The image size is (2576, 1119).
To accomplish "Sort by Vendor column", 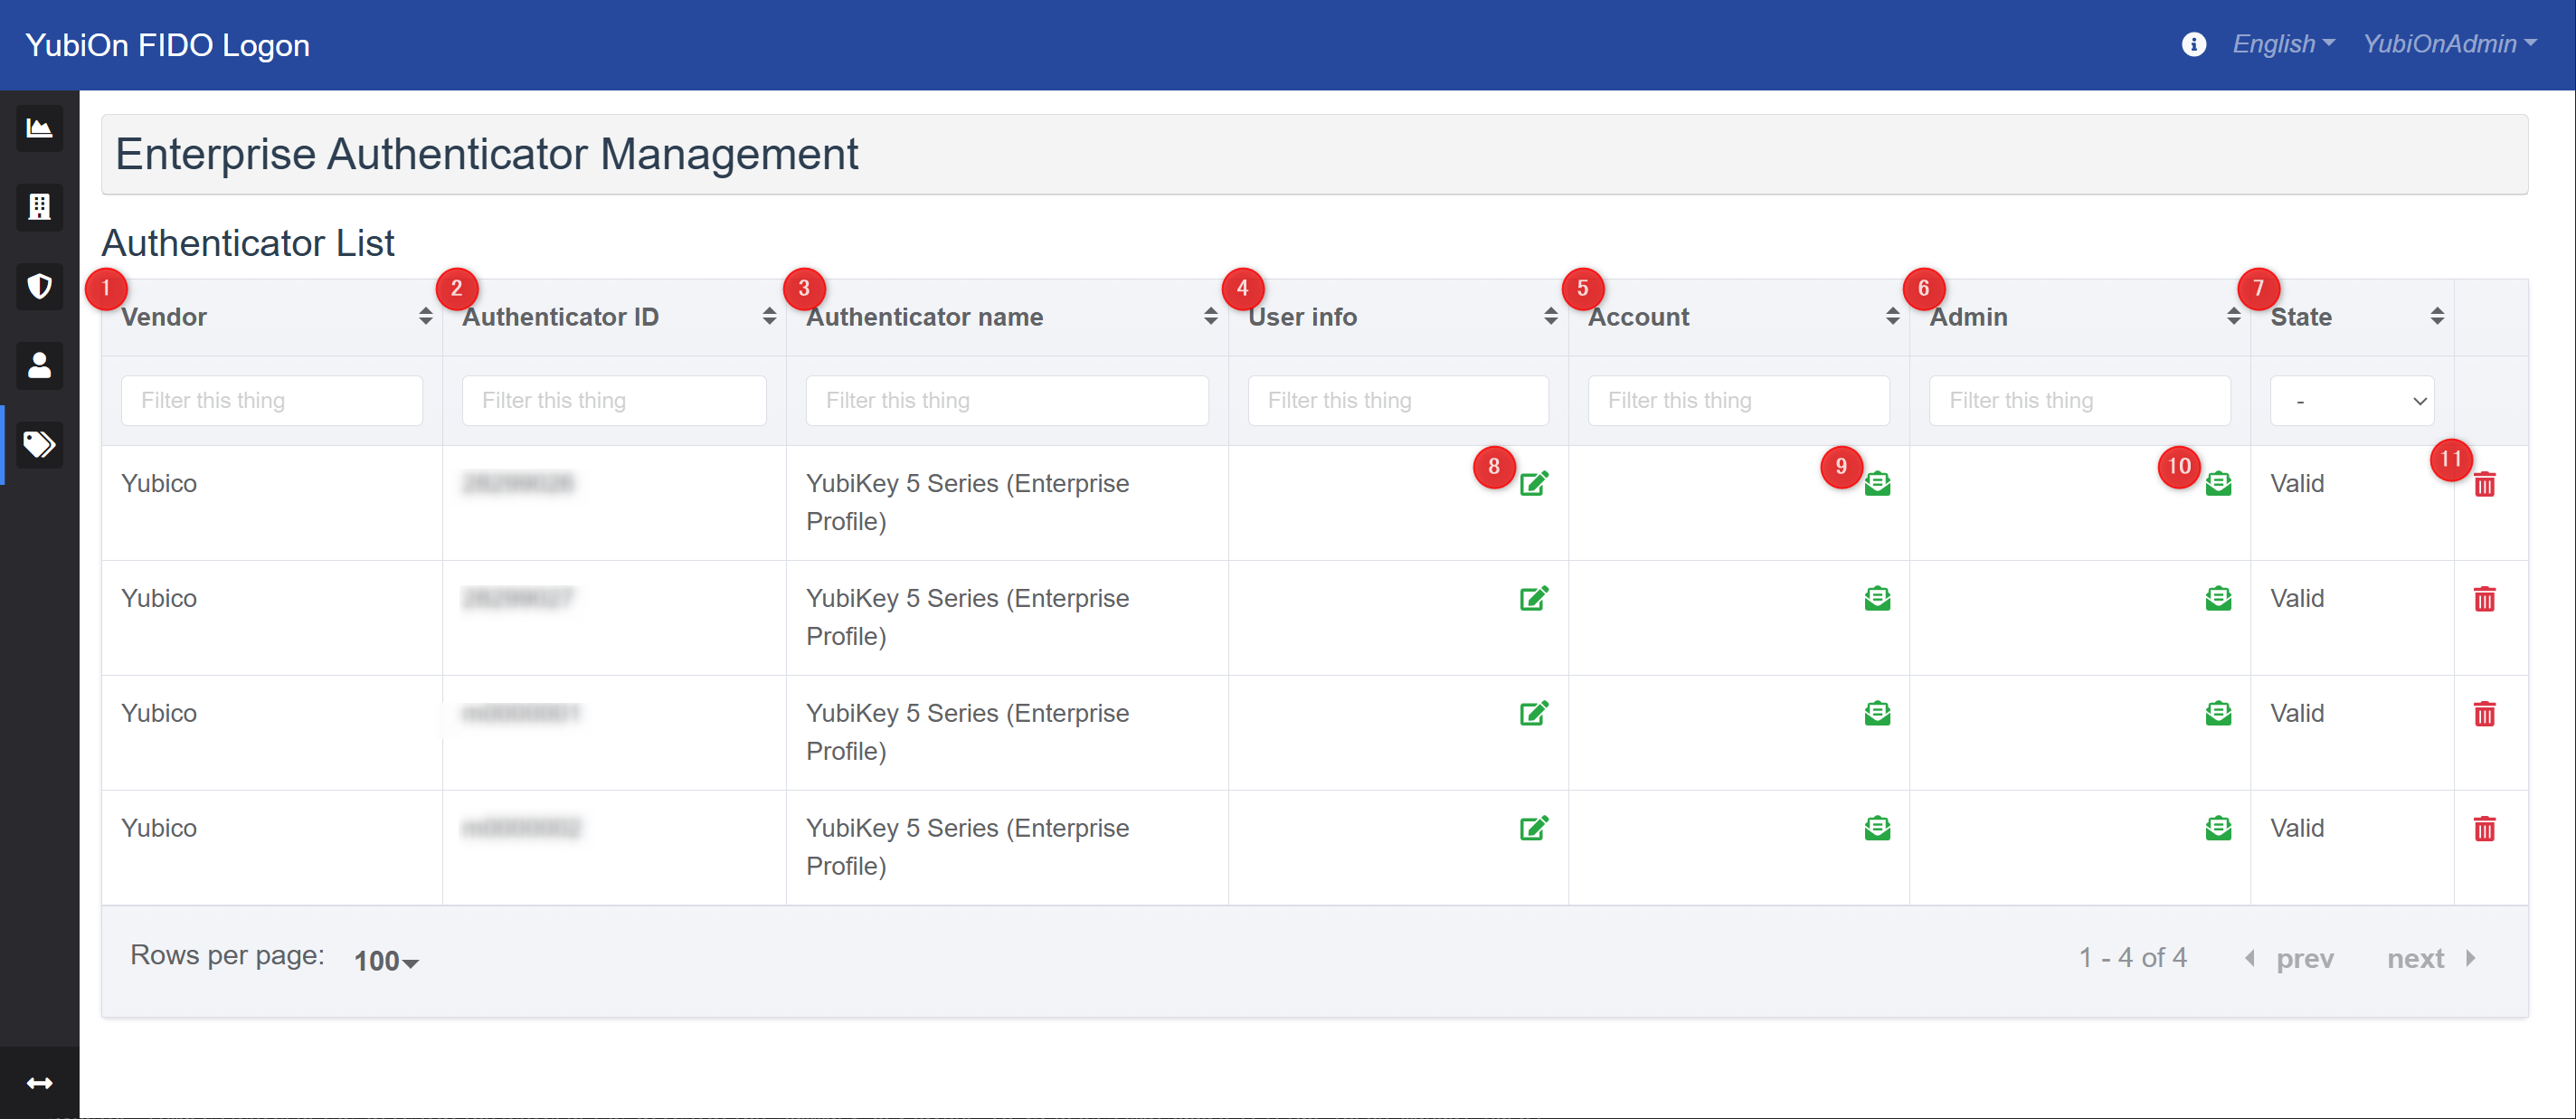I will [425, 317].
